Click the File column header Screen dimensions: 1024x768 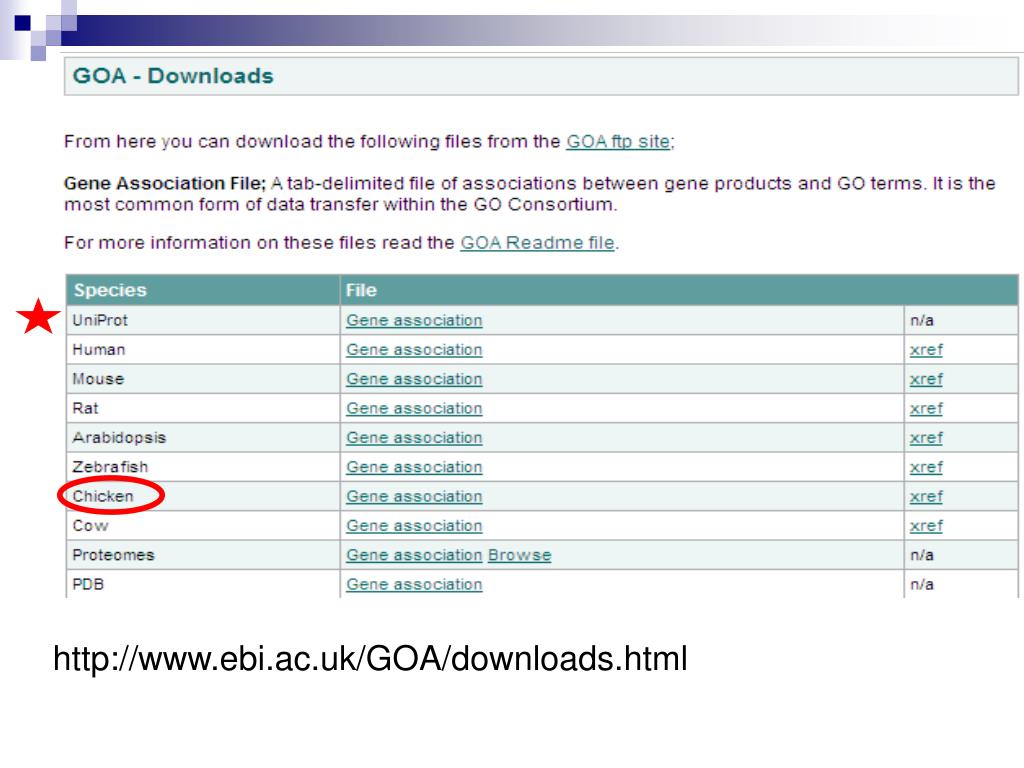pyautogui.click(x=679, y=291)
